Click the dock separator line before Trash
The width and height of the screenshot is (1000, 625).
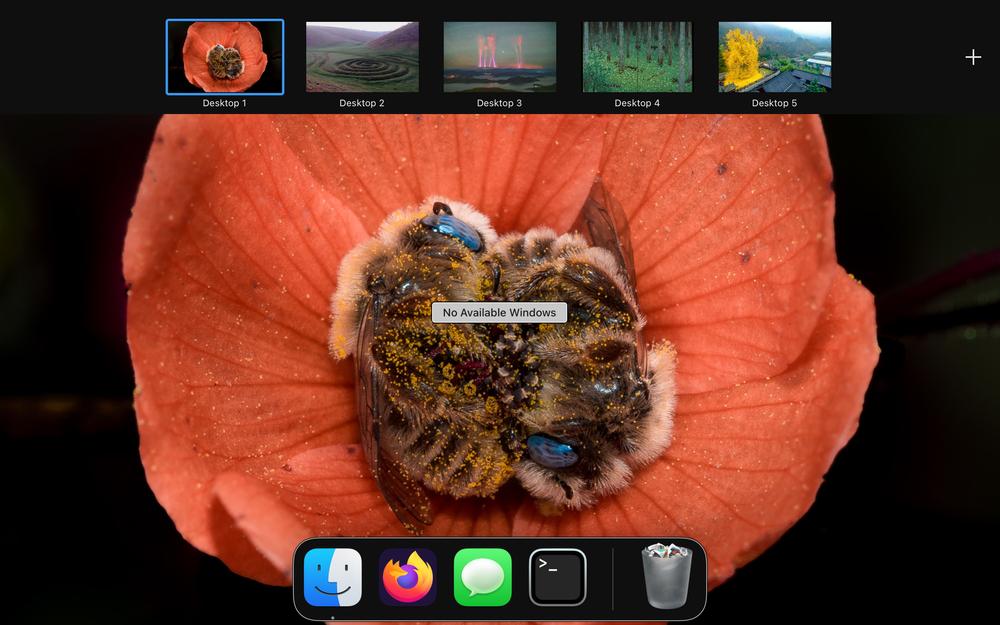pos(613,578)
